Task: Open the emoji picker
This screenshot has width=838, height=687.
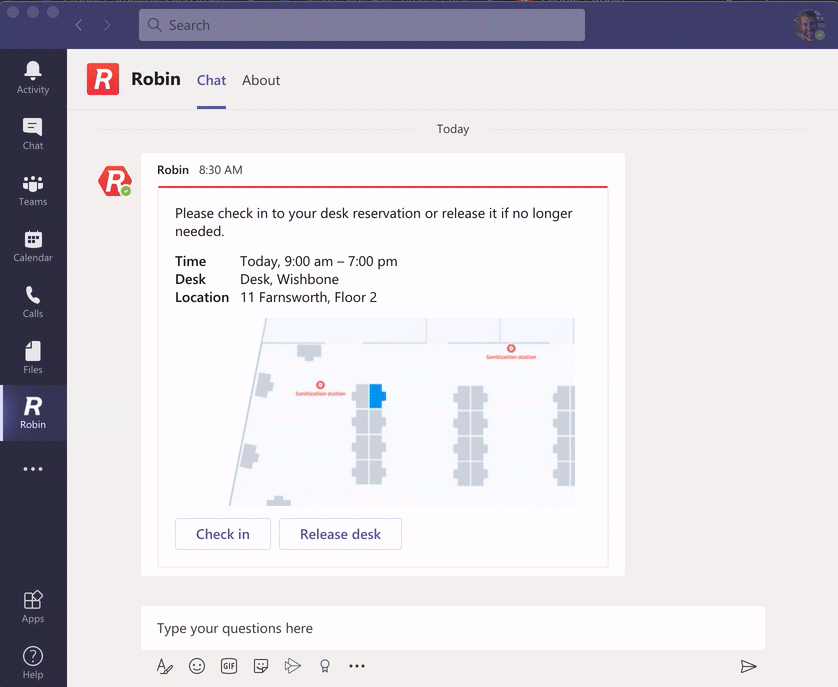Action: (197, 666)
